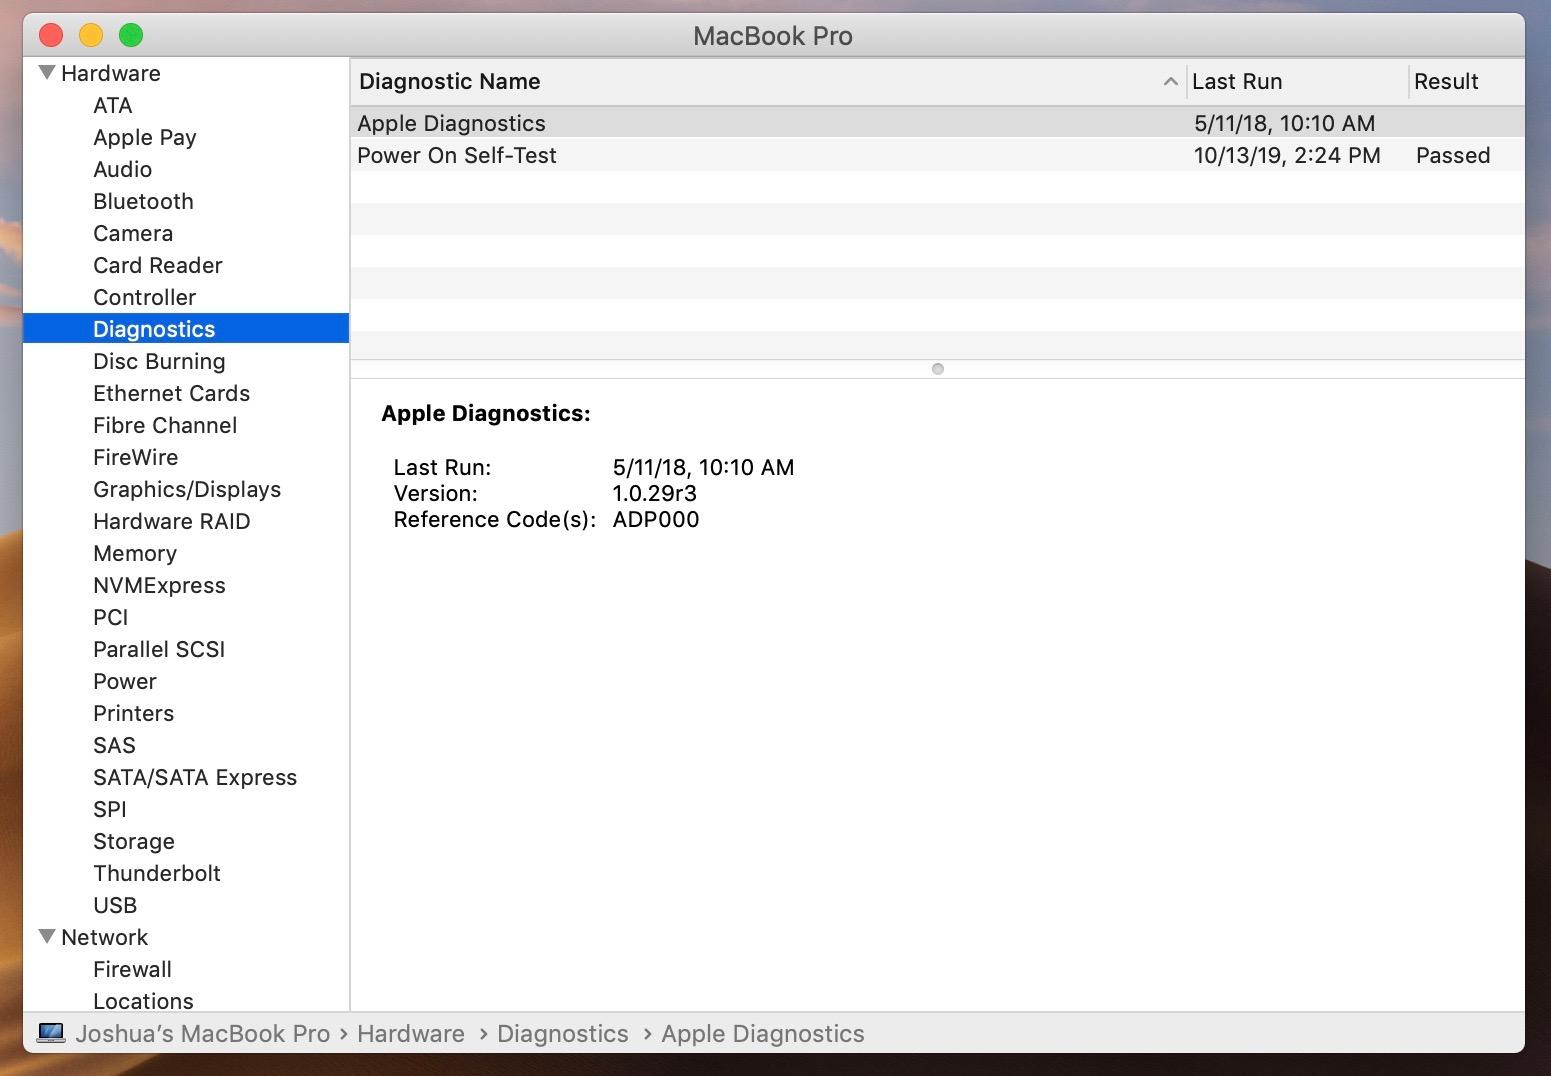The width and height of the screenshot is (1551, 1076).
Task: Click Apple Diagnostics in the path bar
Action: [763, 1033]
